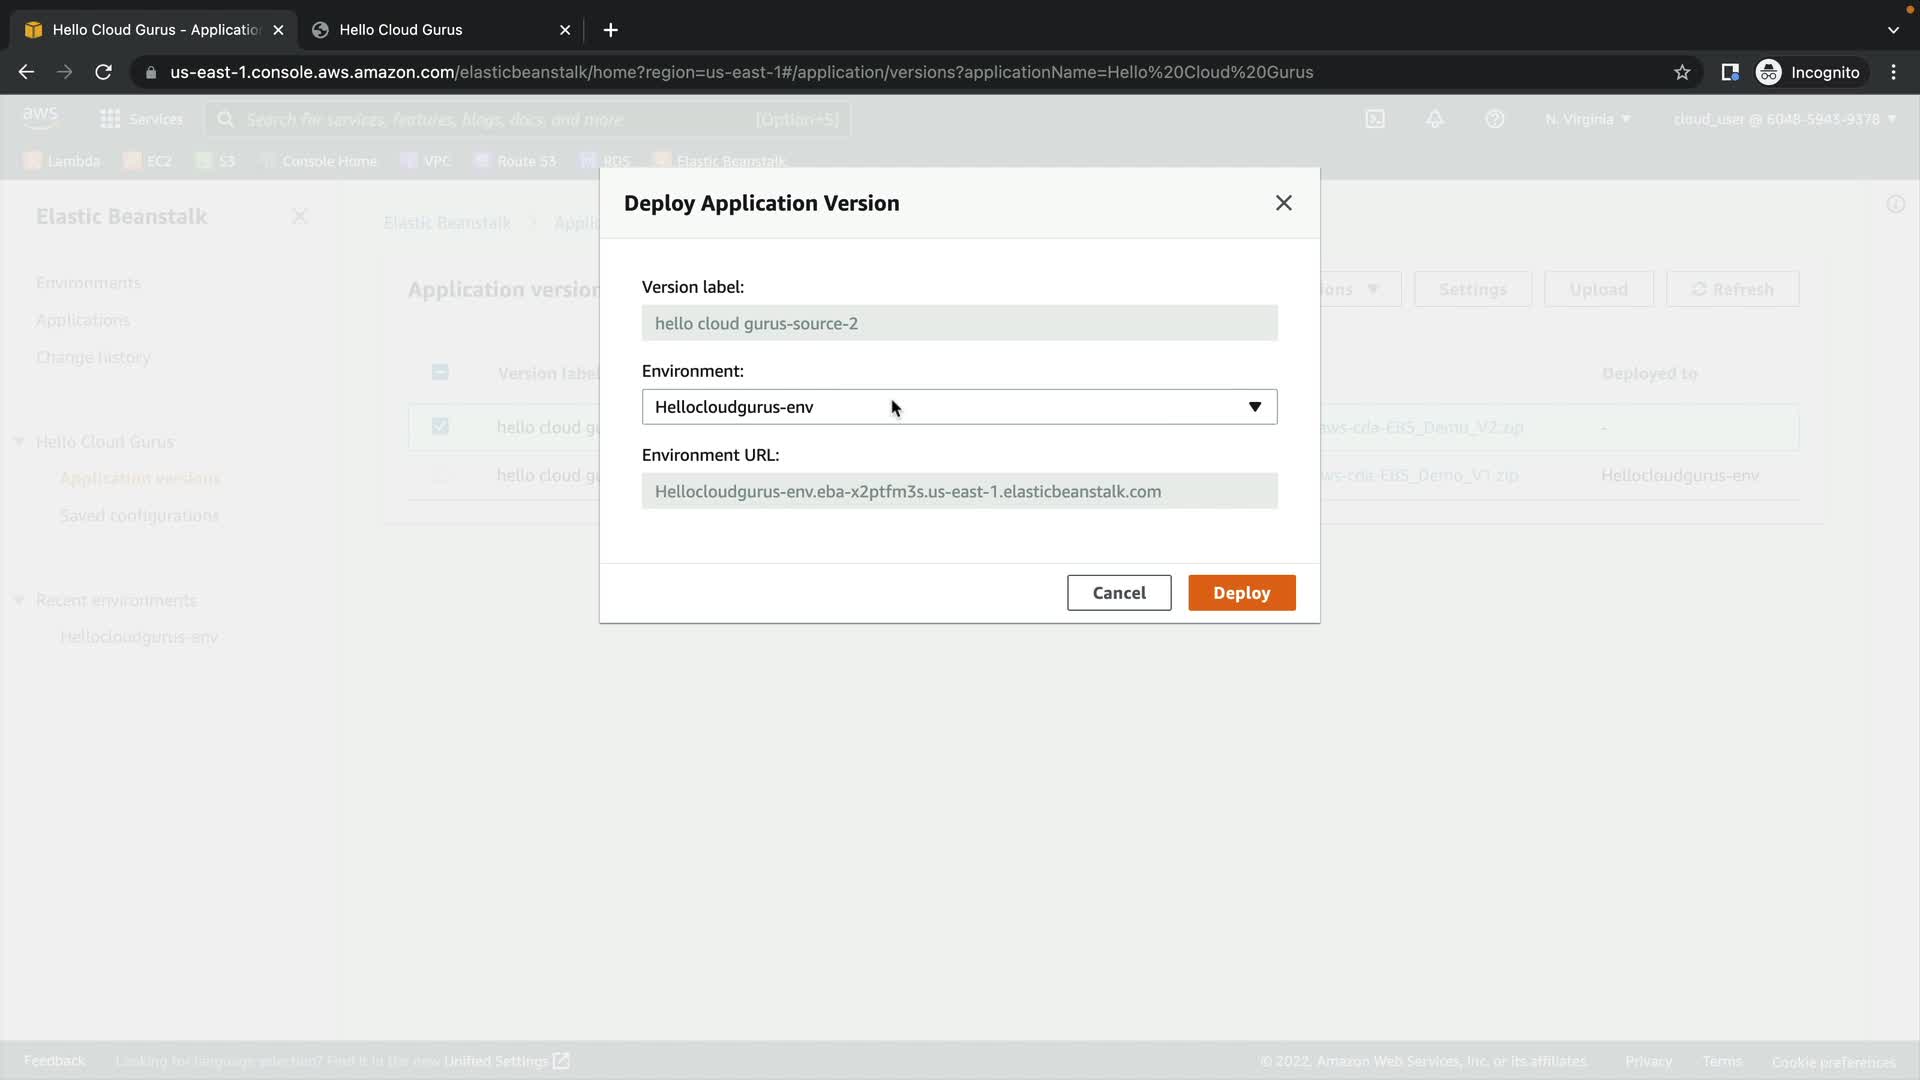Image resolution: width=1920 pixels, height=1080 pixels.
Task: Reload the page with browser refresh icon
Action: pos(103,72)
